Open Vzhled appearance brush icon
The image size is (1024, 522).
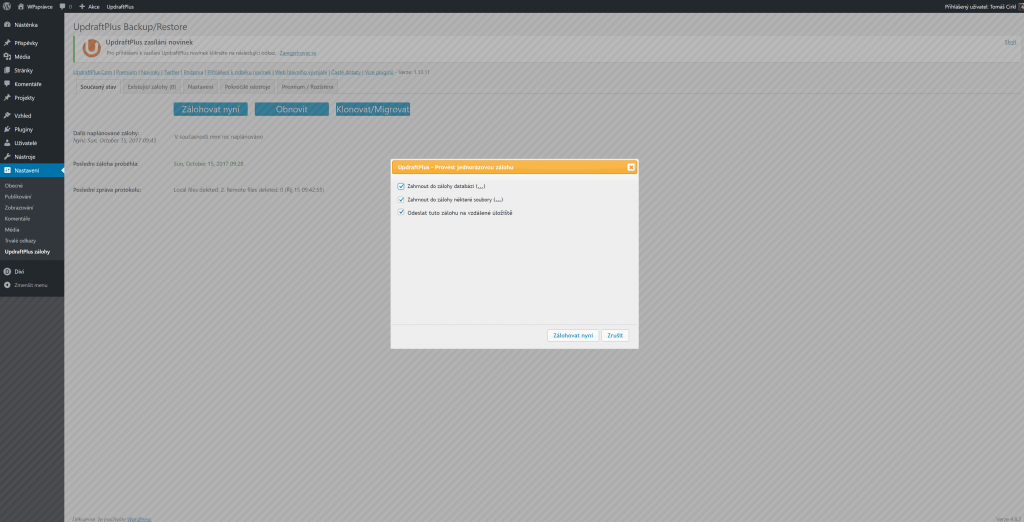click(7, 115)
